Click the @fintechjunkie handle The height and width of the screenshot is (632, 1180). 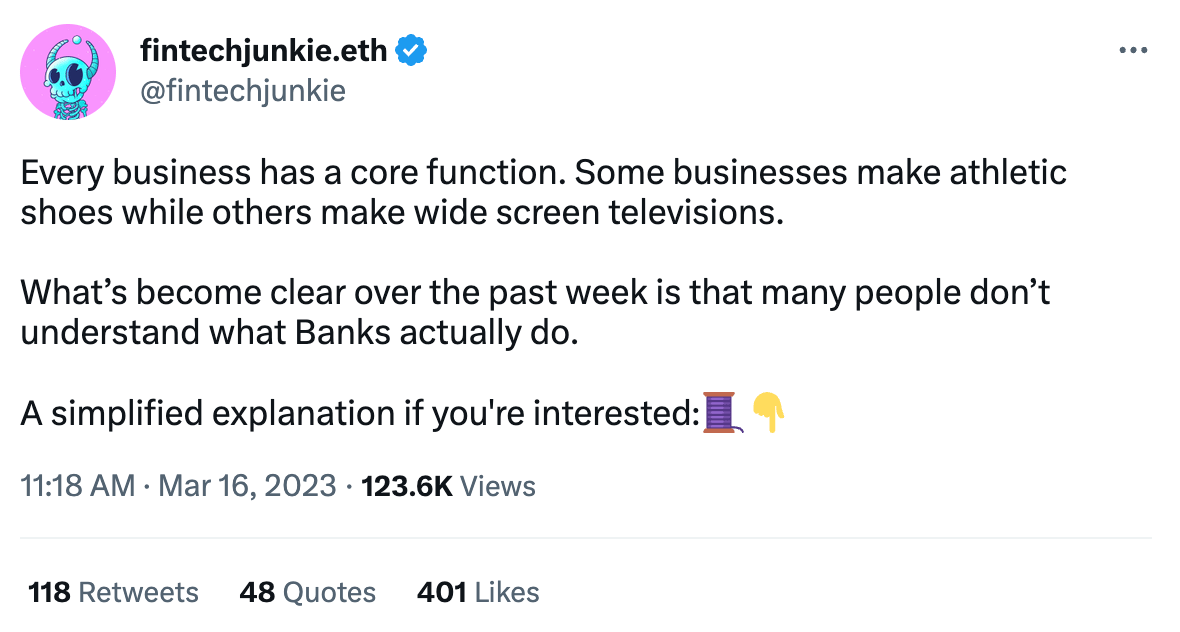click(x=242, y=91)
